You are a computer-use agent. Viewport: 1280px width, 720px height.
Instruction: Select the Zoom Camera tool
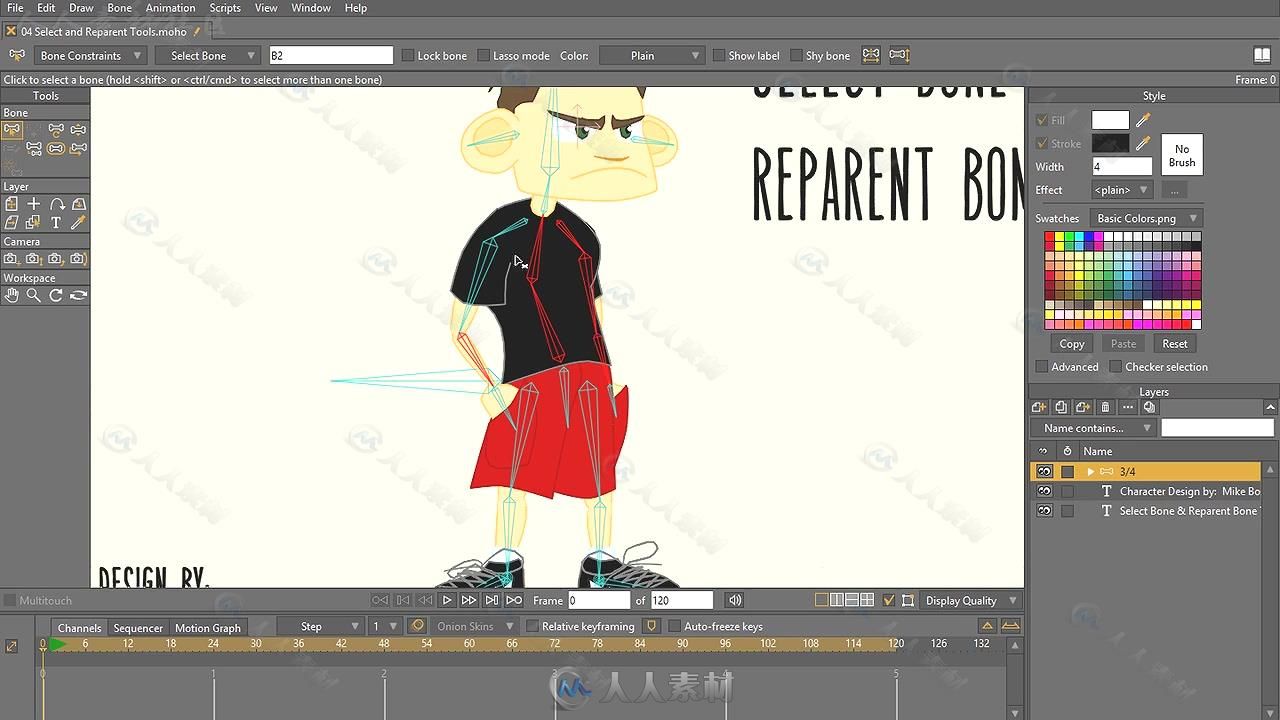click(x=34, y=259)
